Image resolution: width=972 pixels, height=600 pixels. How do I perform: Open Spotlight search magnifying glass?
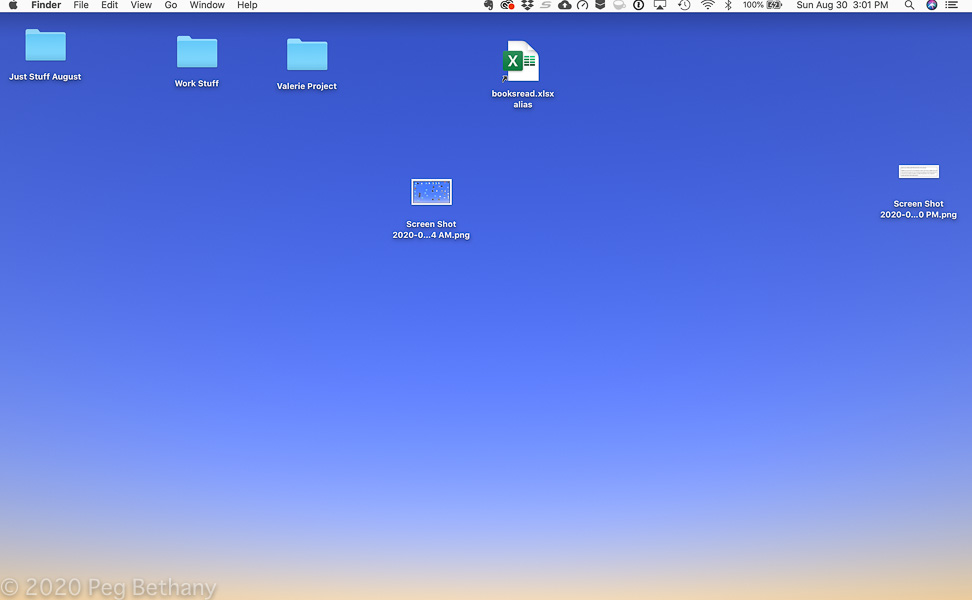coord(909,5)
